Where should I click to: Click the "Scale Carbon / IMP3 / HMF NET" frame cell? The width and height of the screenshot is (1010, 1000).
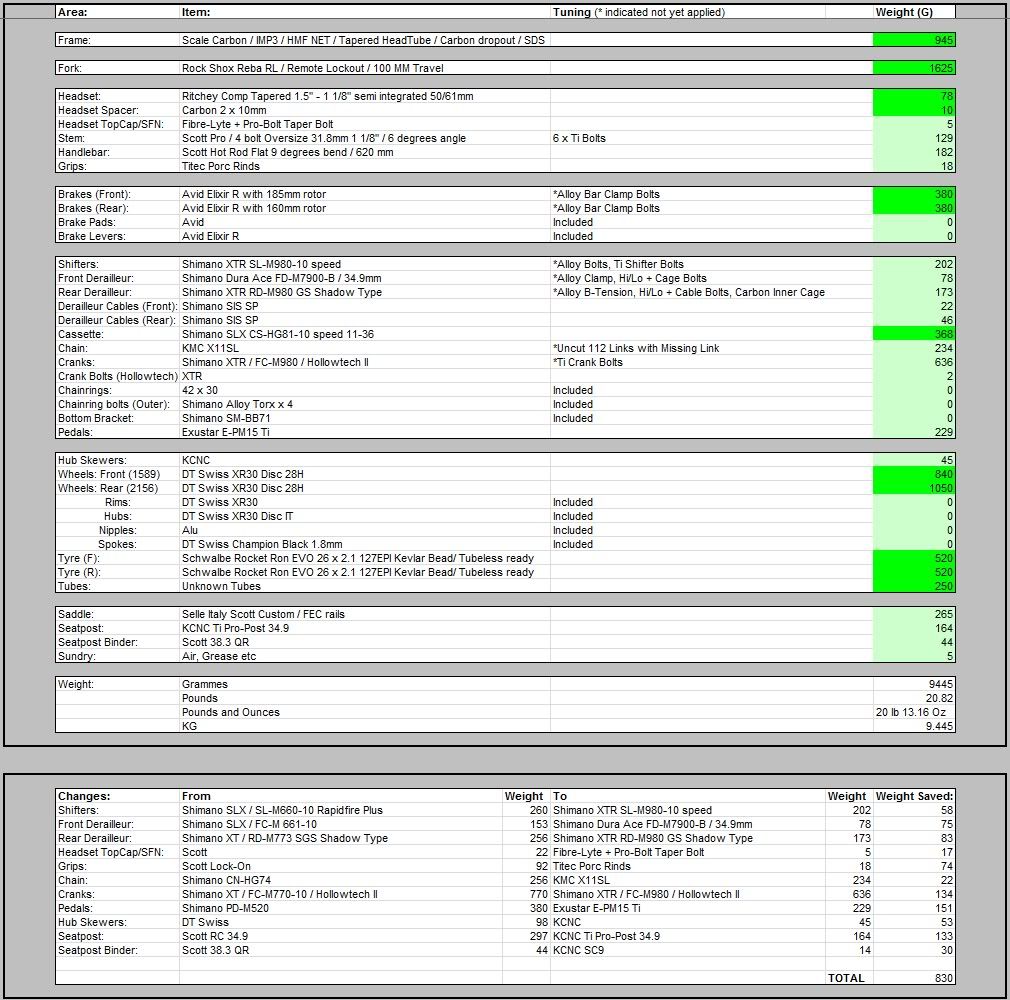coord(363,40)
